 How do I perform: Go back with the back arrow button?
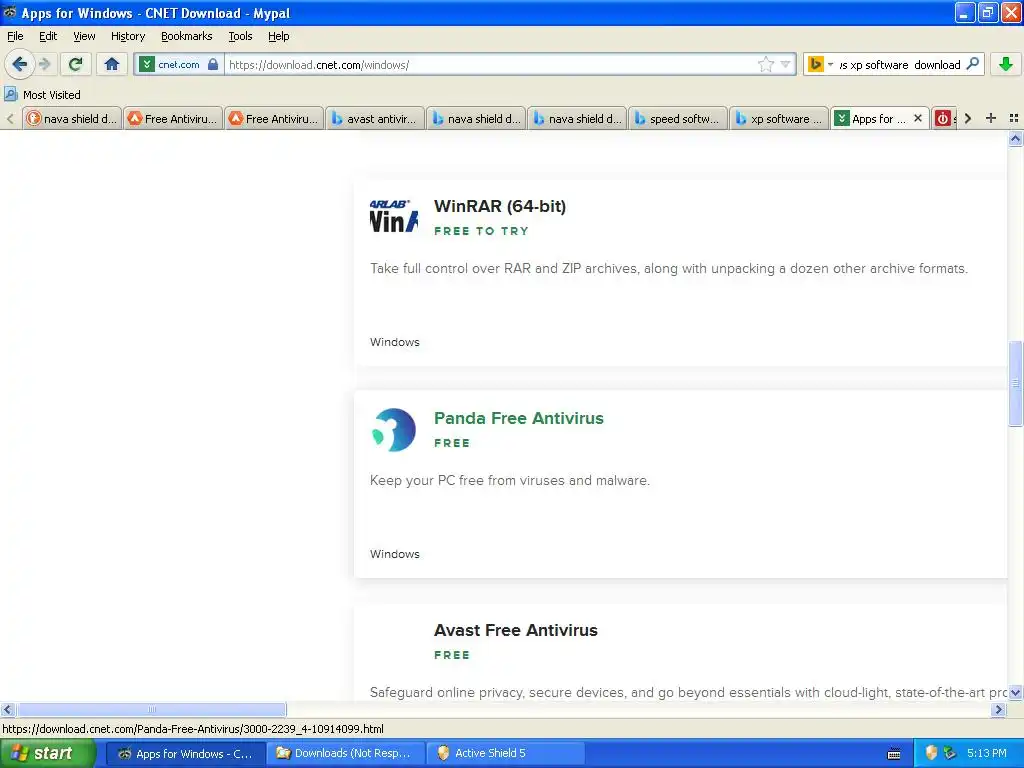pyautogui.click(x=20, y=64)
